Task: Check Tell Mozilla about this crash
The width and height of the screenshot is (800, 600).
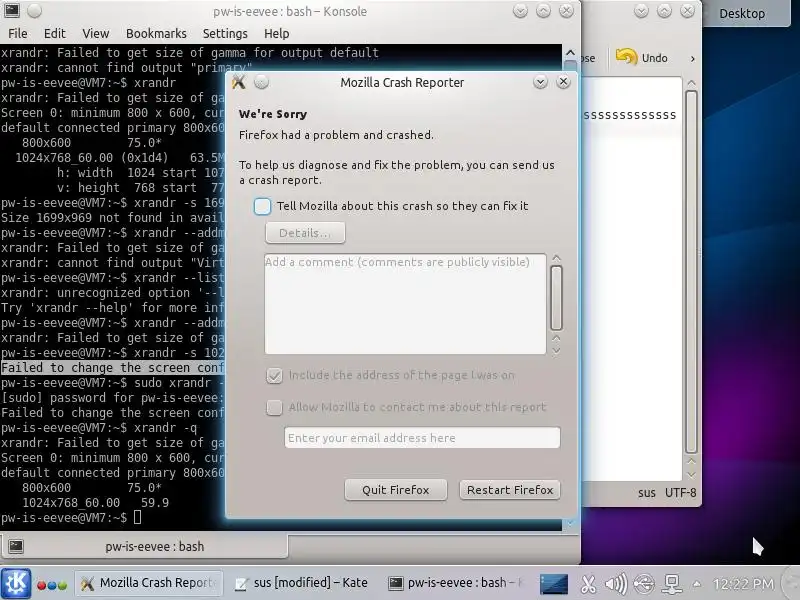Action: coord(262,206)
